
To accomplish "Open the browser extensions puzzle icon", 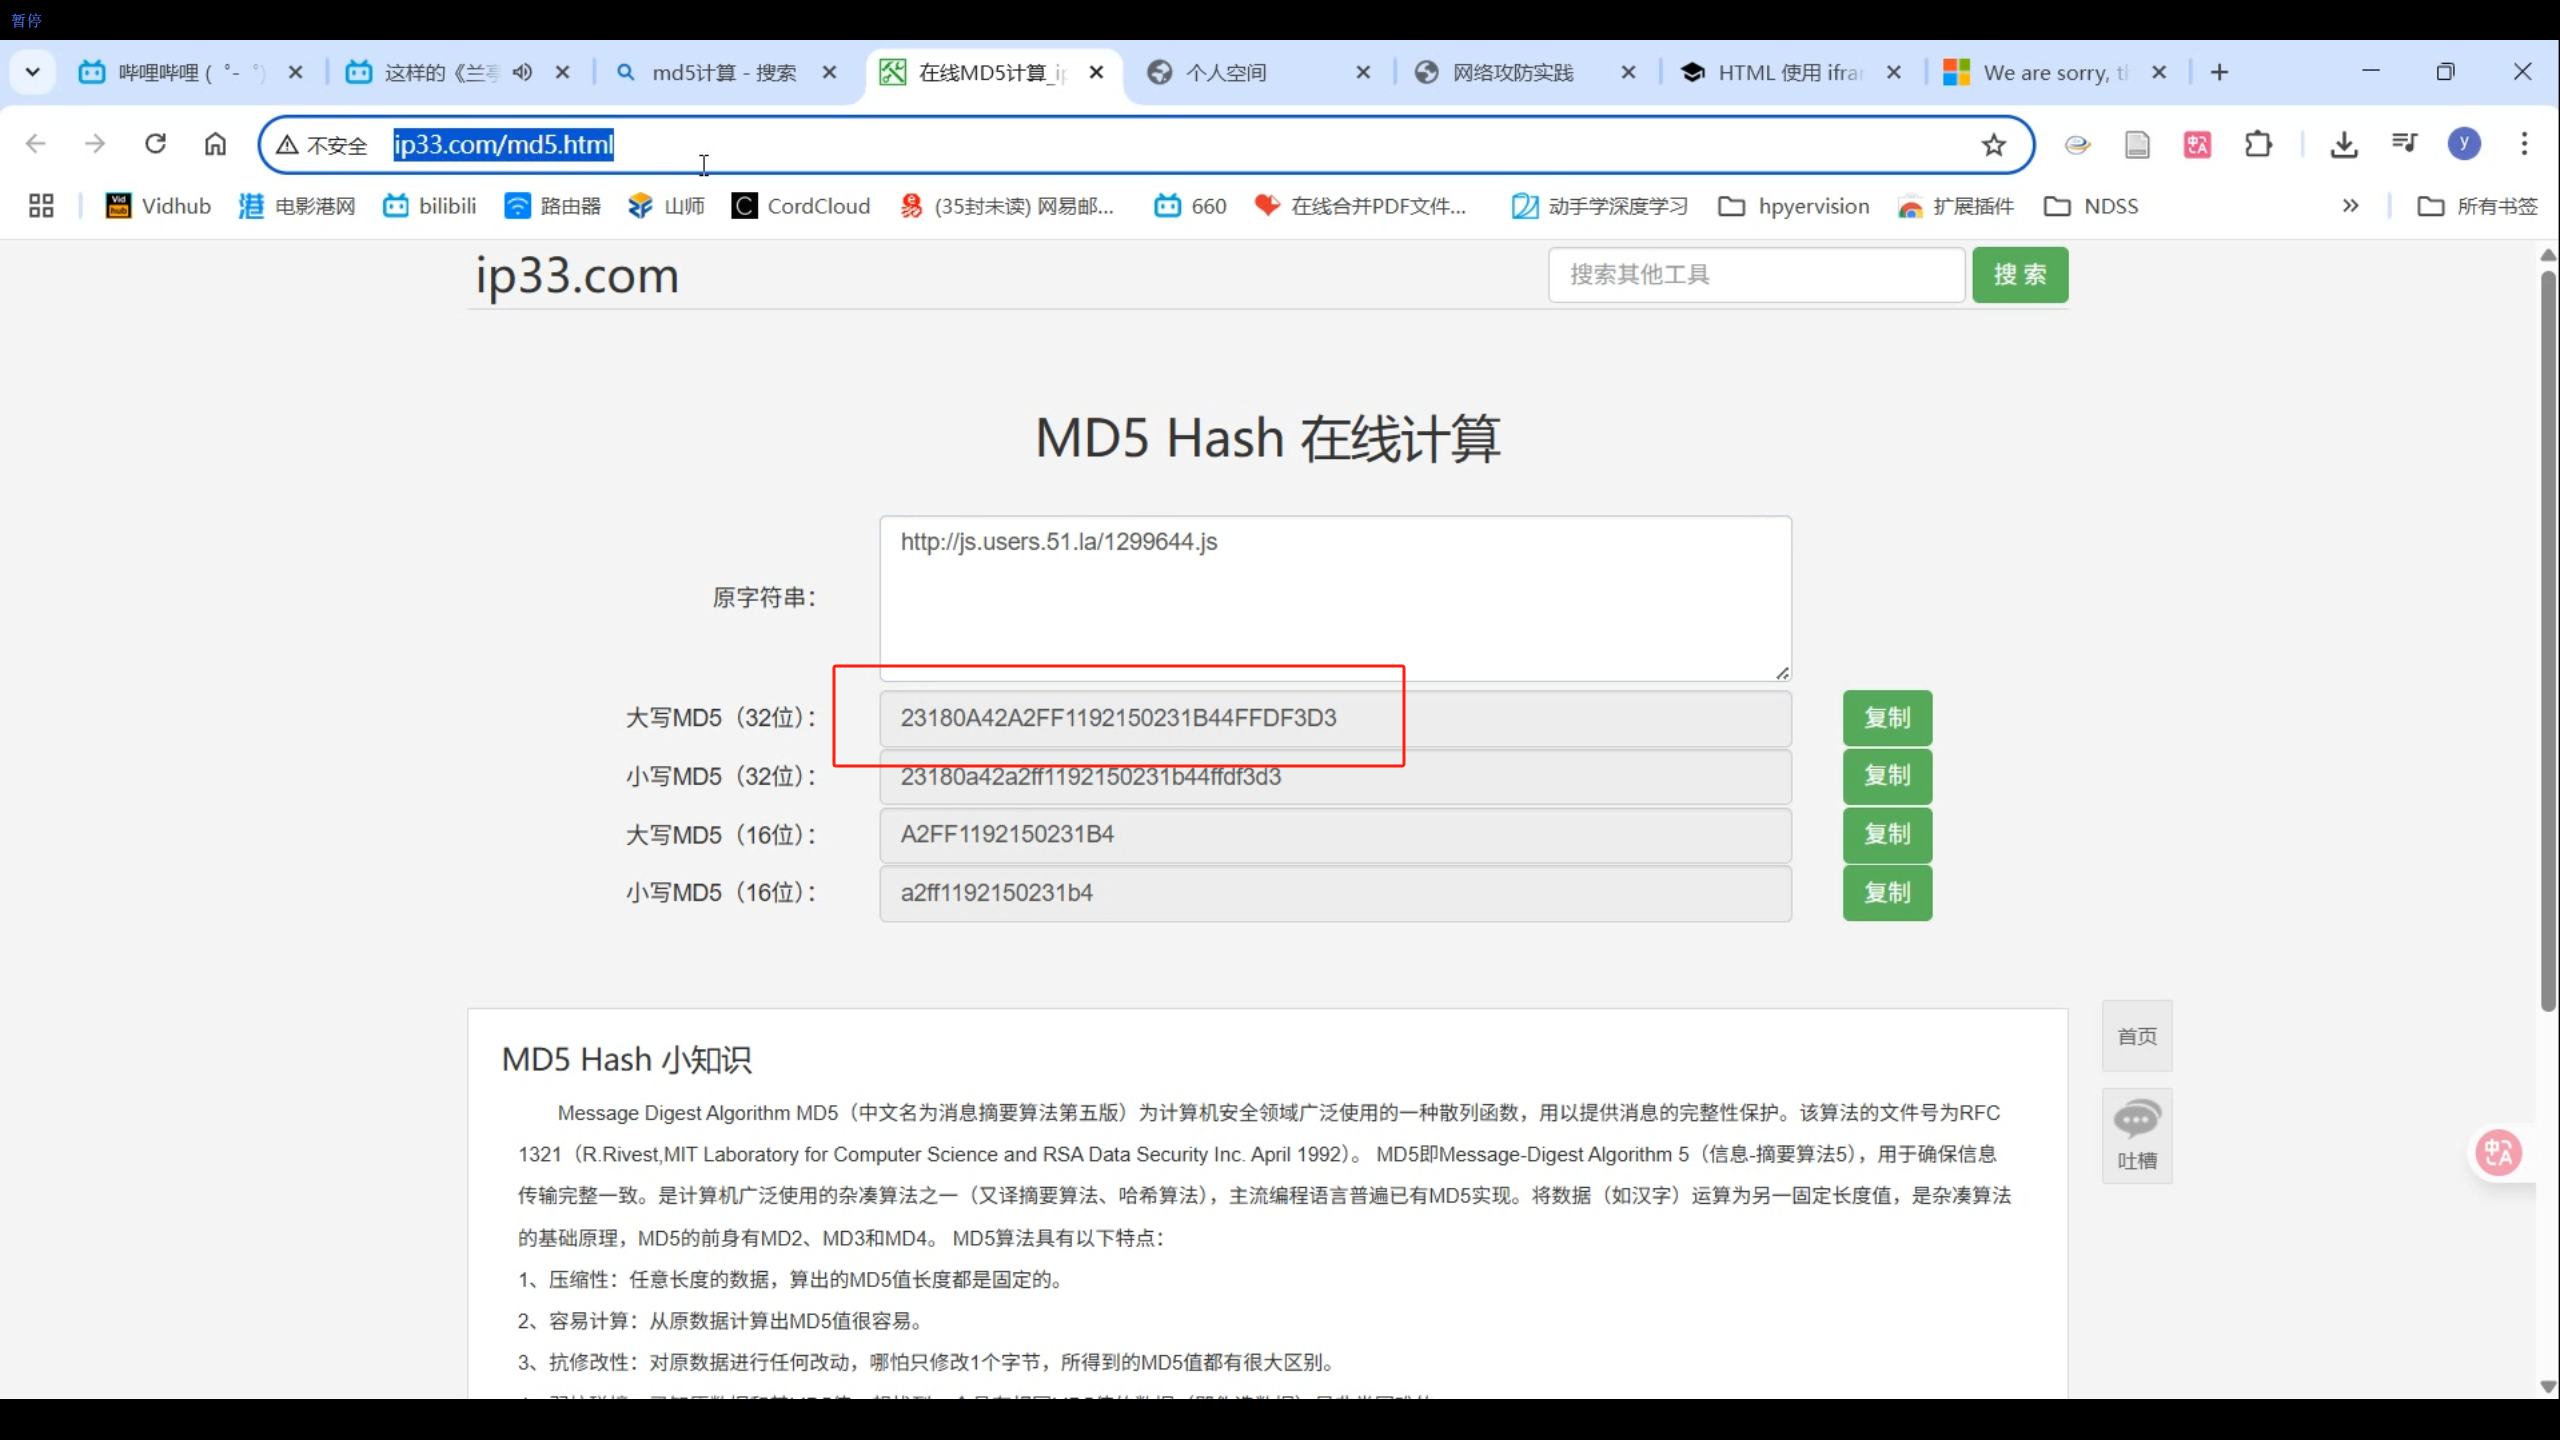I will tap(2258, 145).
